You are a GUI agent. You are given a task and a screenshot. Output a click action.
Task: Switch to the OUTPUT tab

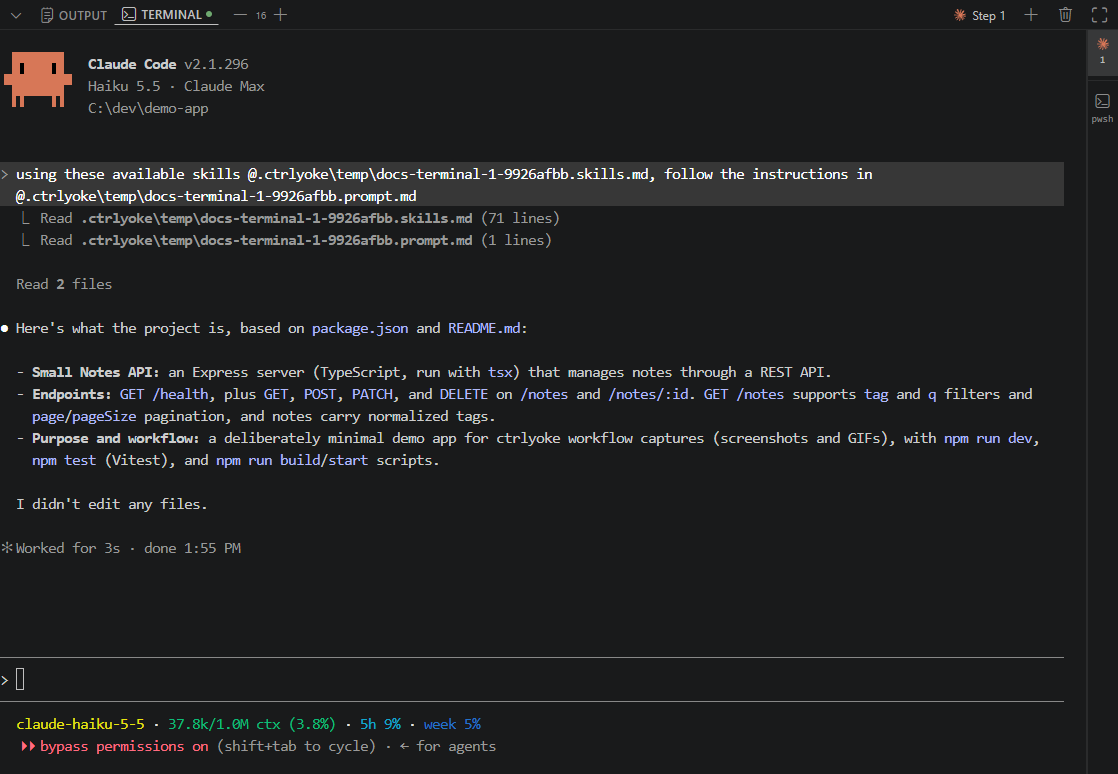point(73,15)
